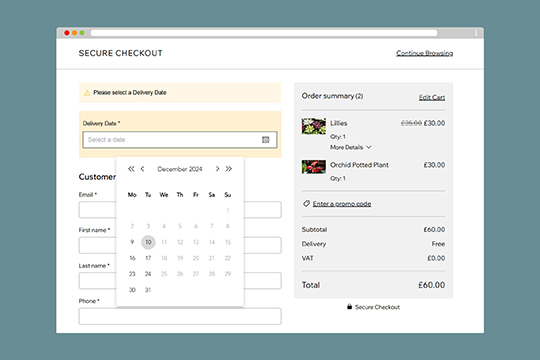The width and height of the screenshot is (540, 360).
Task: Click the delivery date warning triangle icon
Action: (87, 93)
